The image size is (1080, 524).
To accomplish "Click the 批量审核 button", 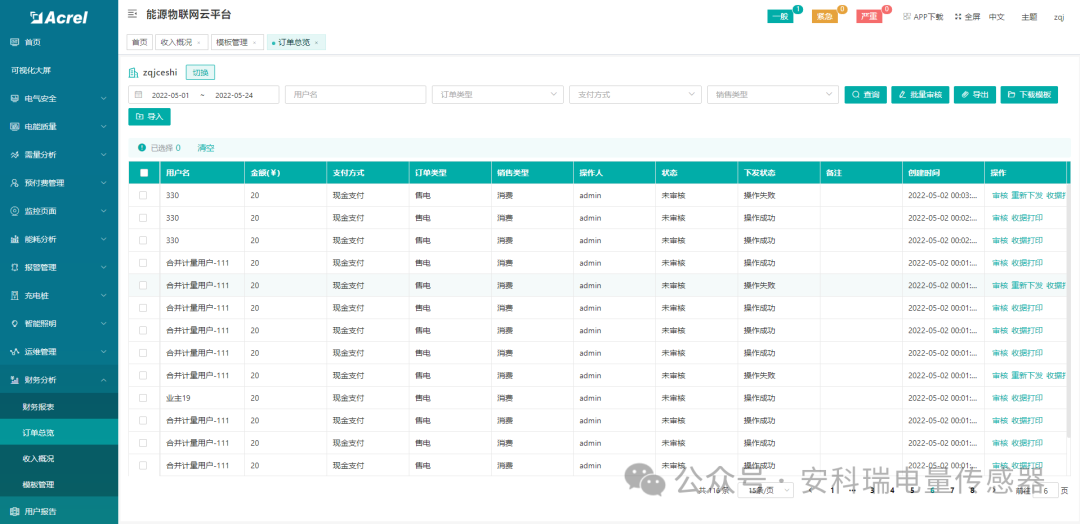I will (920, 95).
